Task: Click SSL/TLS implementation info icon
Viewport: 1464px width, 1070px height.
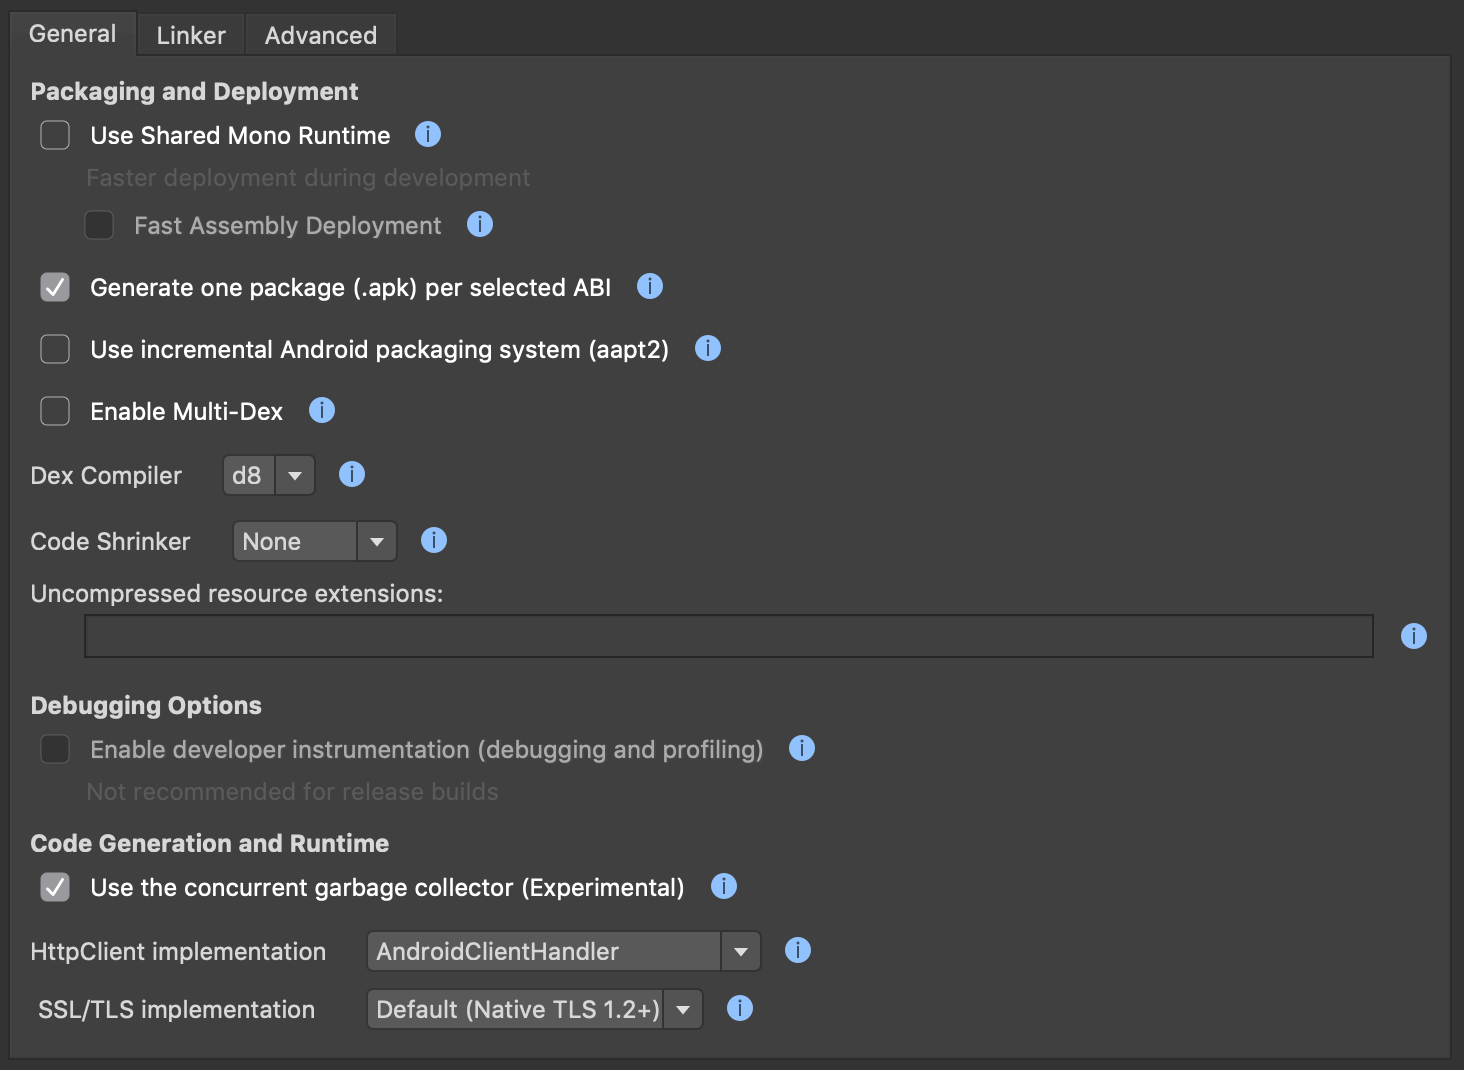Action: coord(740,1008)
